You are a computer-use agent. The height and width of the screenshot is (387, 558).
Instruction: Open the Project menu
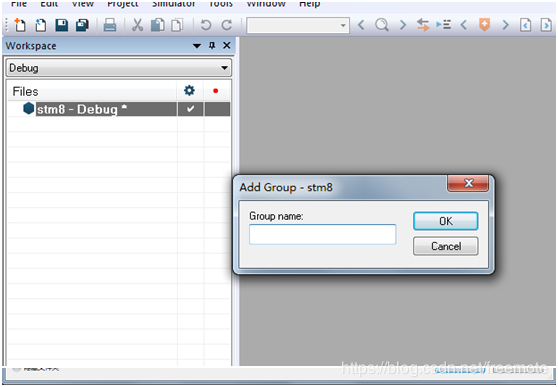tap(123, 4)
